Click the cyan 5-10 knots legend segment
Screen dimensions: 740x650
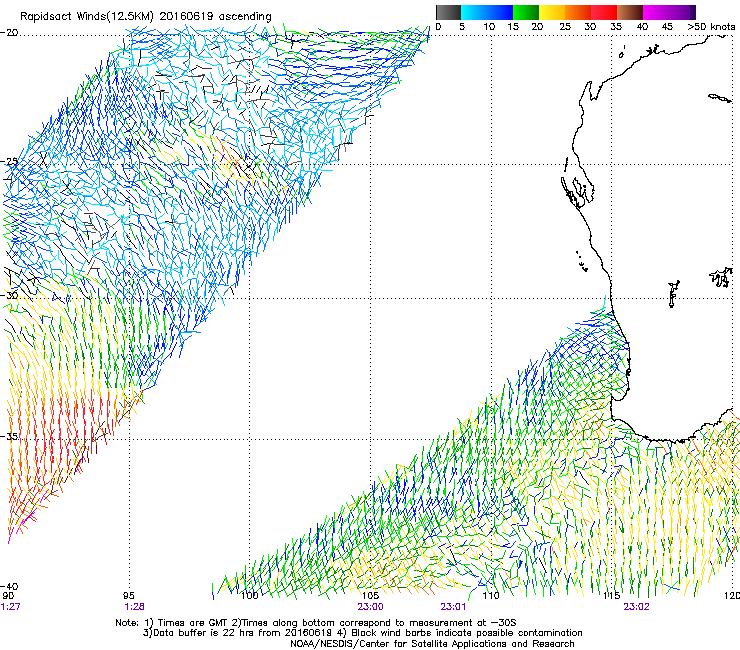[474, 12]
